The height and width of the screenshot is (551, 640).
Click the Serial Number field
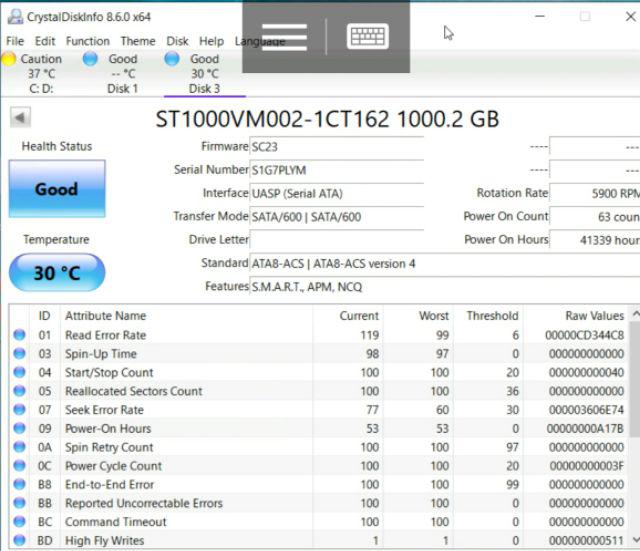335,170
